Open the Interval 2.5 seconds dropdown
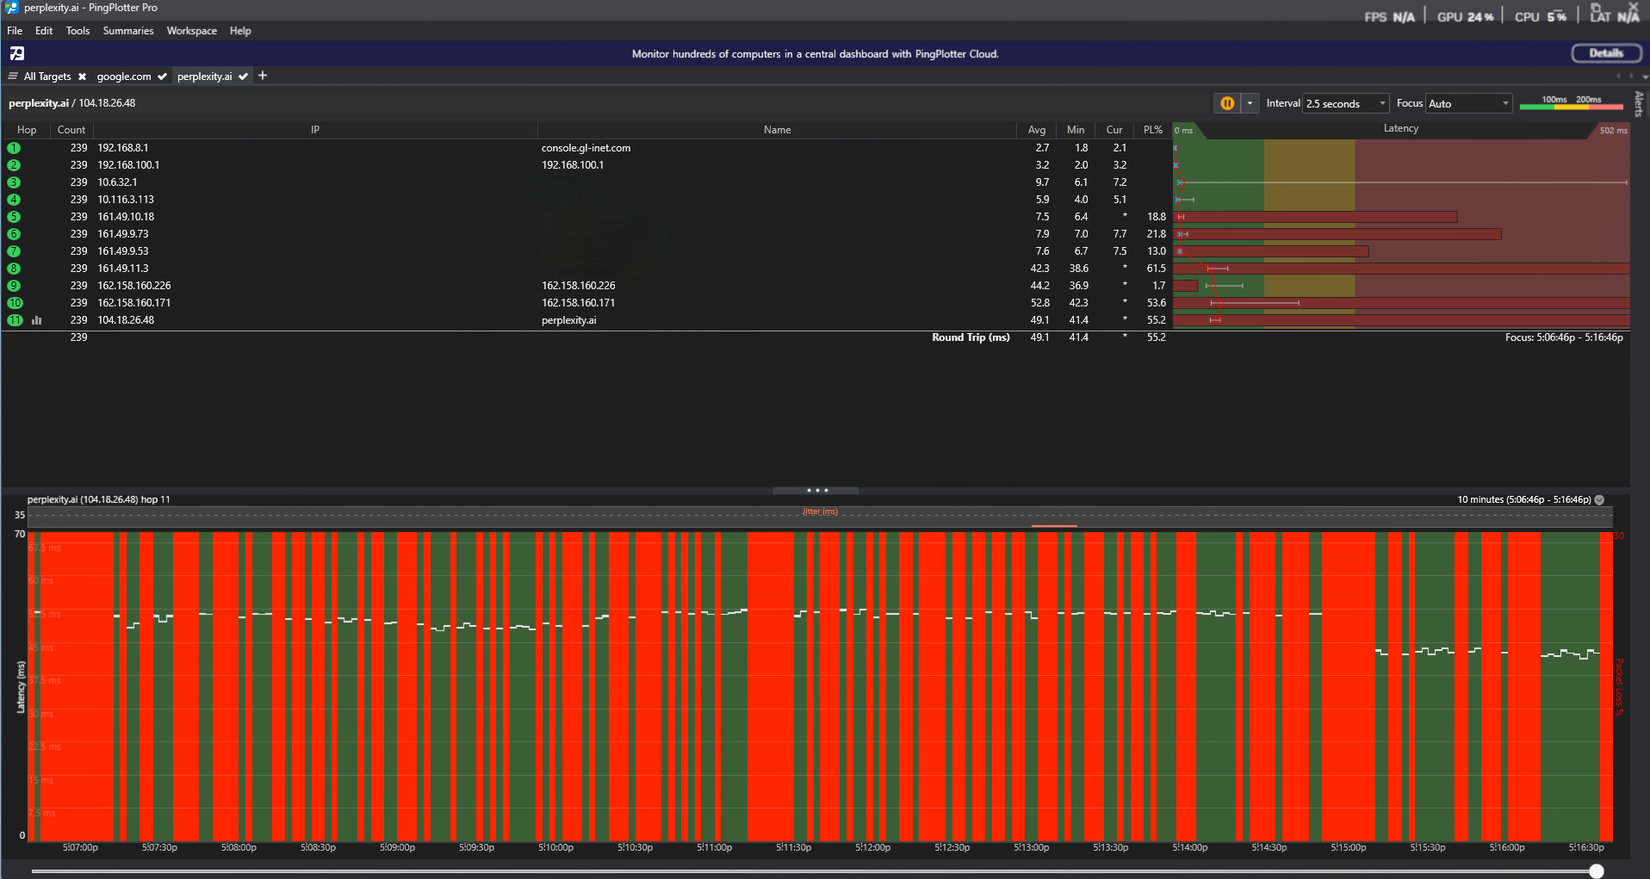The width and height of the screenshot is (1650, 879). pos(1346,103)
